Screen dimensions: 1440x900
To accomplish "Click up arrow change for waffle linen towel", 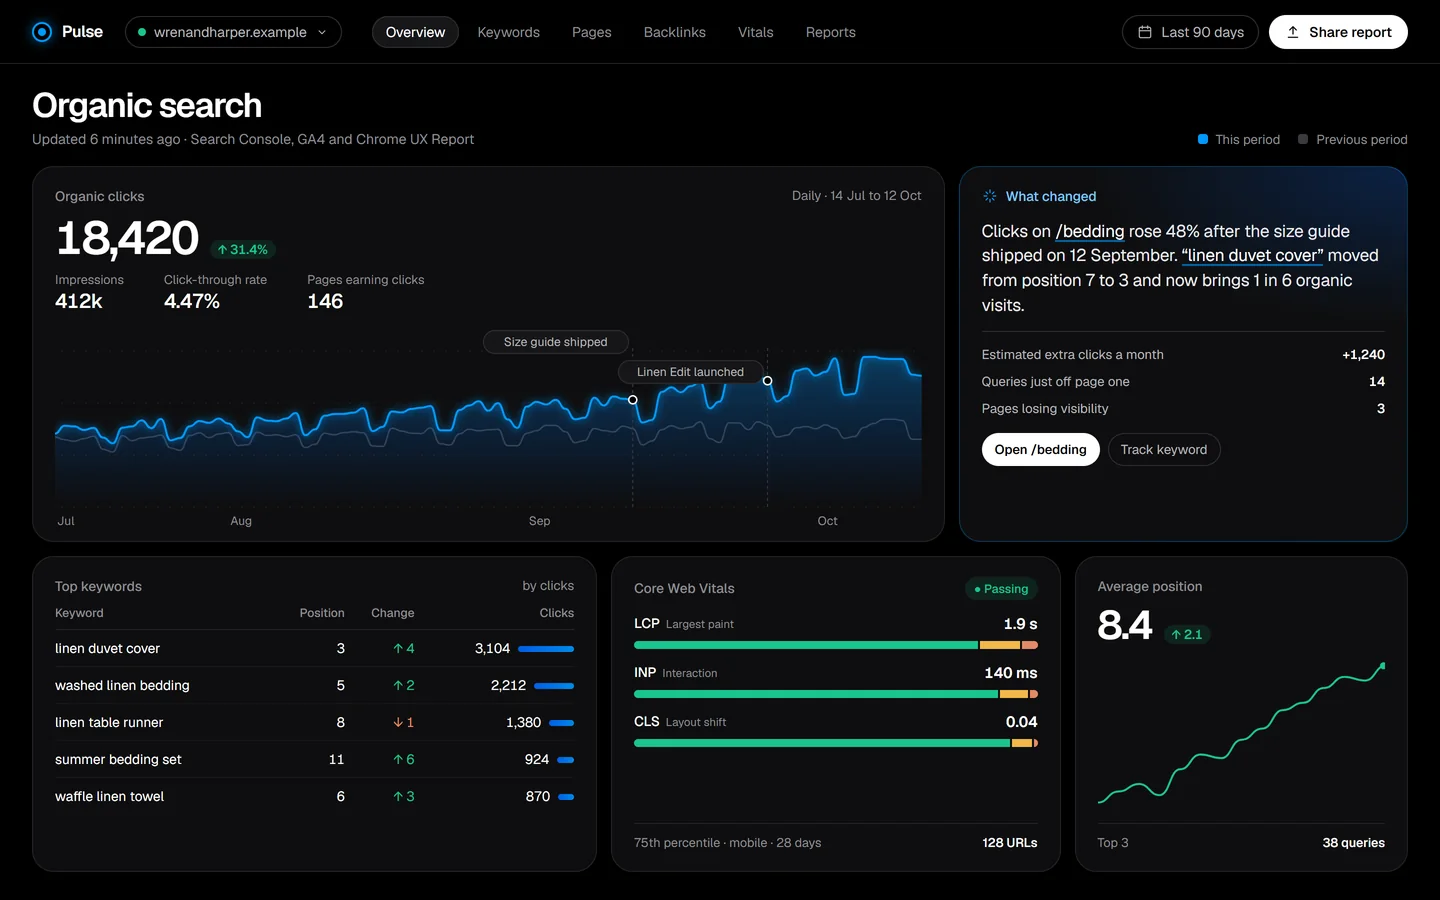I will click(x=404, y=796).
